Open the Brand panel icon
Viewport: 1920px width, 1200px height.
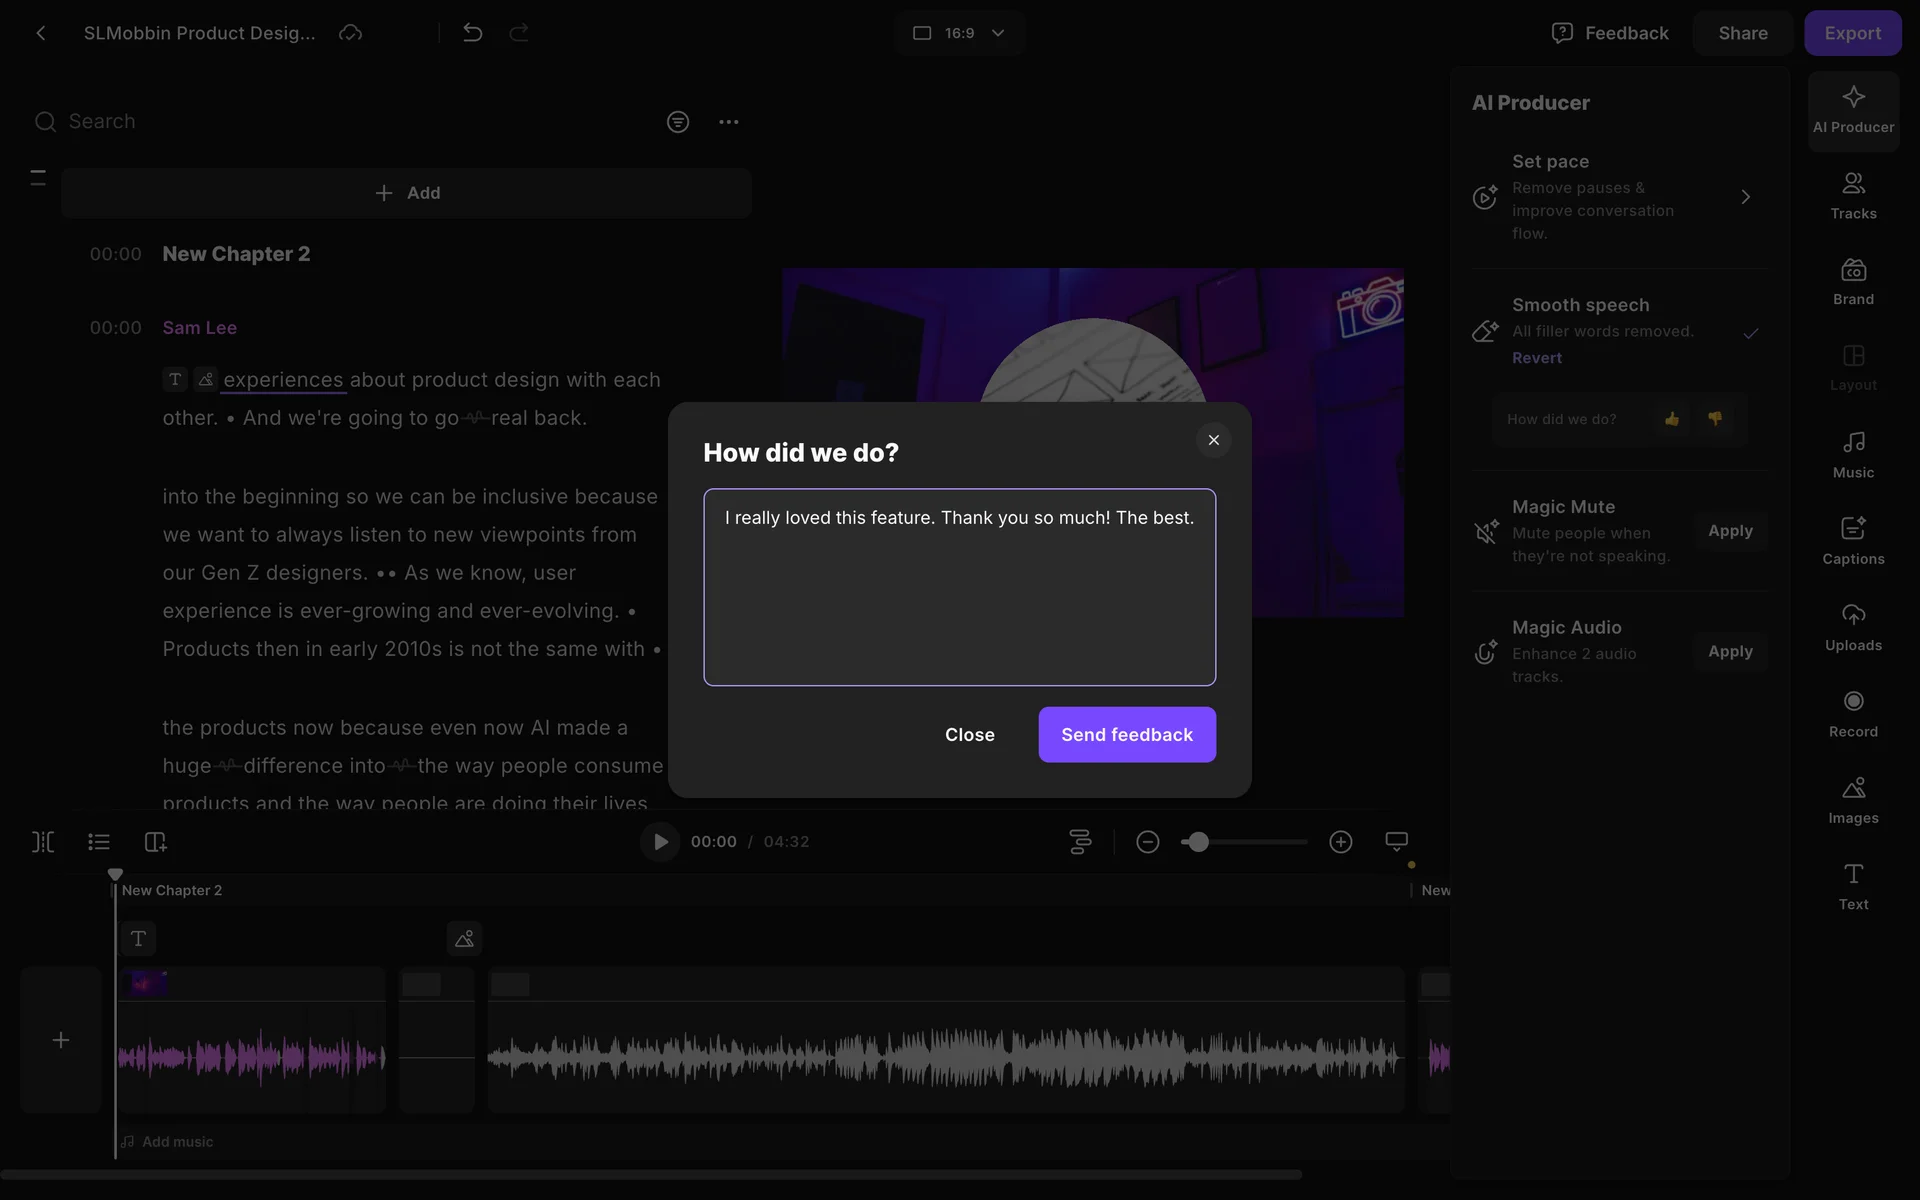[1853, 281]
